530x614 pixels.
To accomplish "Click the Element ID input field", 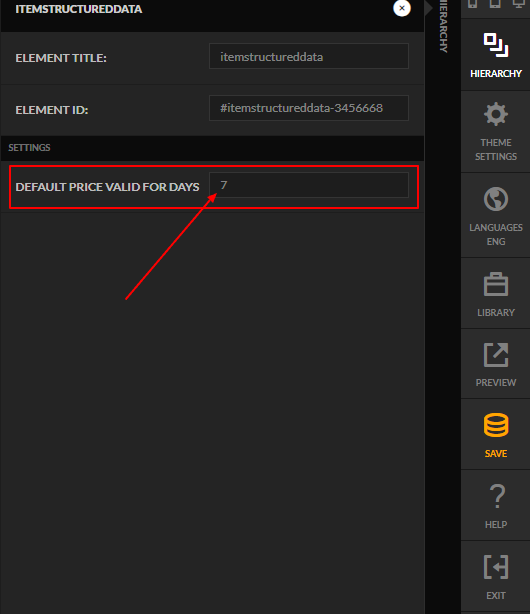I will click(x=309, y=108).
